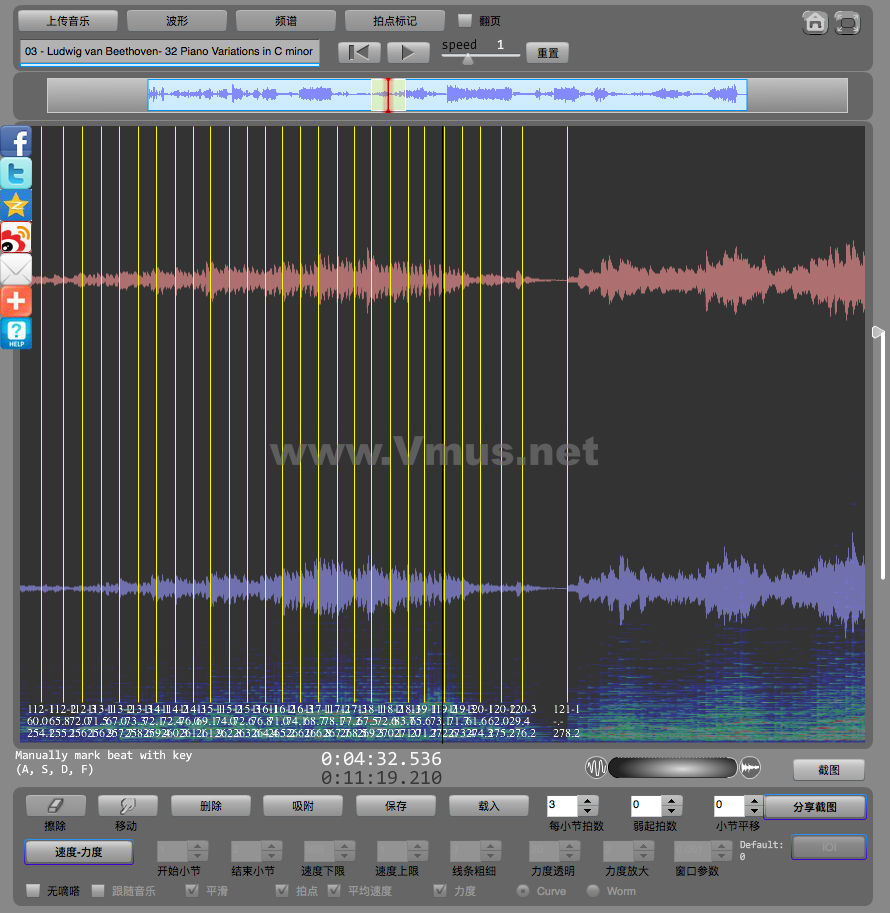Click the 分享截图 share screenshot button
Viewport: 890px width, 913px height.
[x=815, y=807]
